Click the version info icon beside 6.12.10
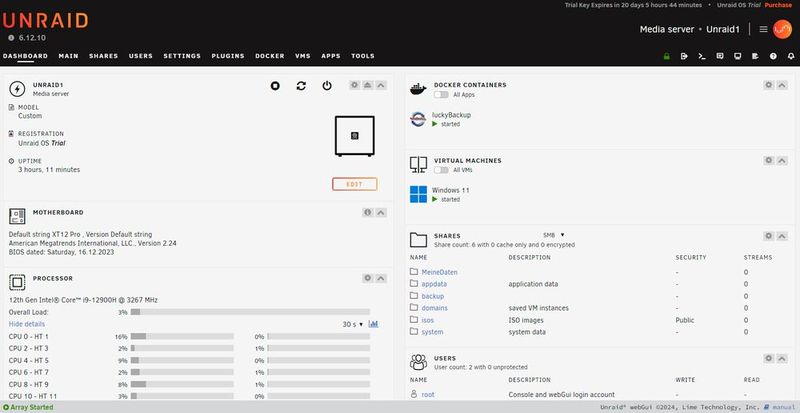Screen dimensions: 800x413 pos(11,38)
